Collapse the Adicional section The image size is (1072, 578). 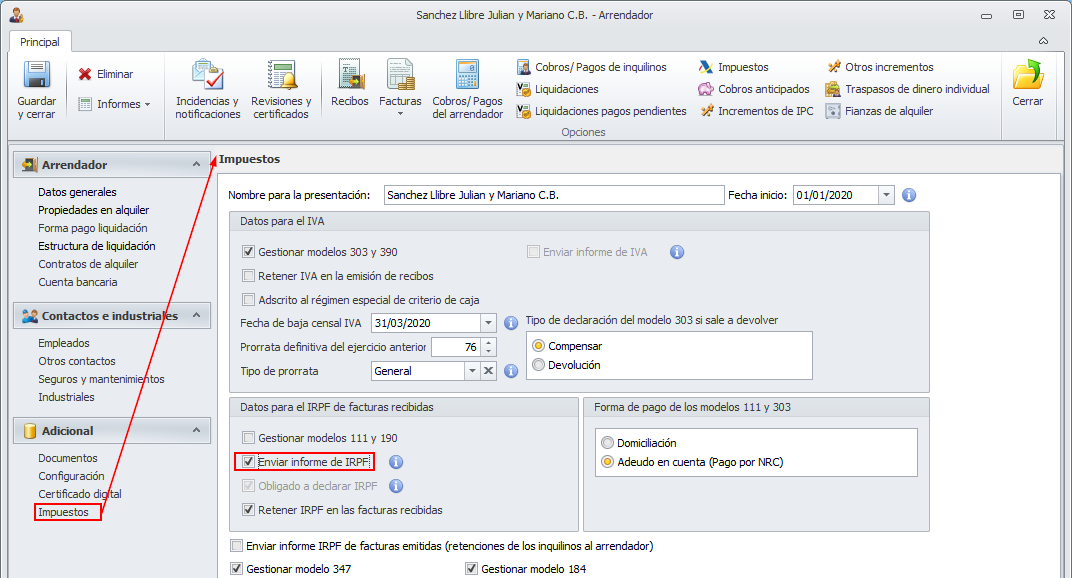pos(196,430)
